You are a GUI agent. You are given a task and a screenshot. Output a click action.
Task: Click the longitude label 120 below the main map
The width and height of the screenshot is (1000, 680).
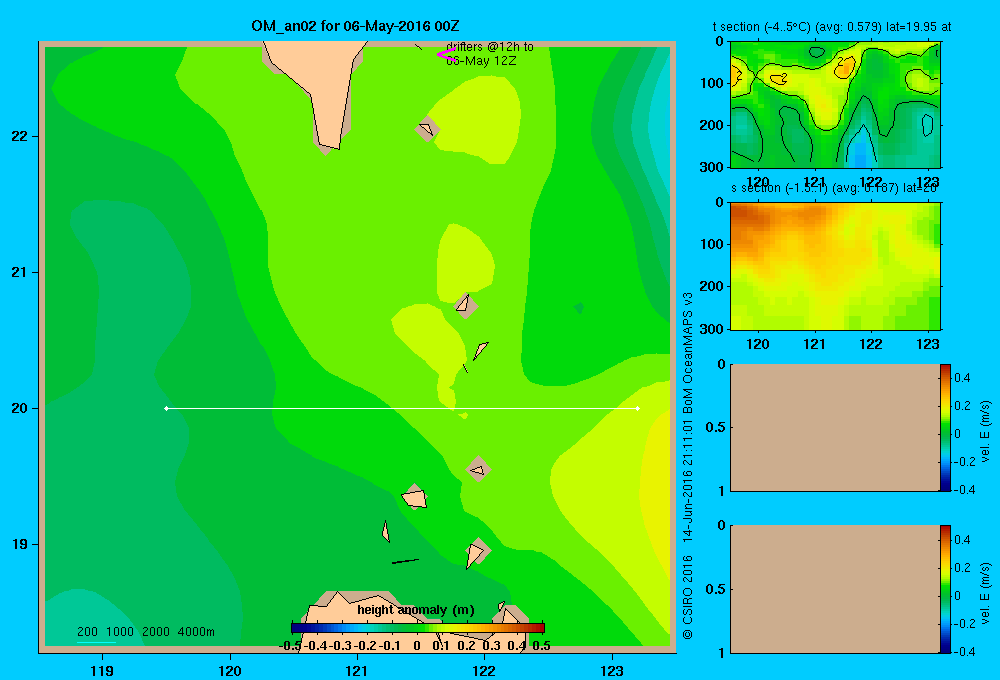[230, 670]
